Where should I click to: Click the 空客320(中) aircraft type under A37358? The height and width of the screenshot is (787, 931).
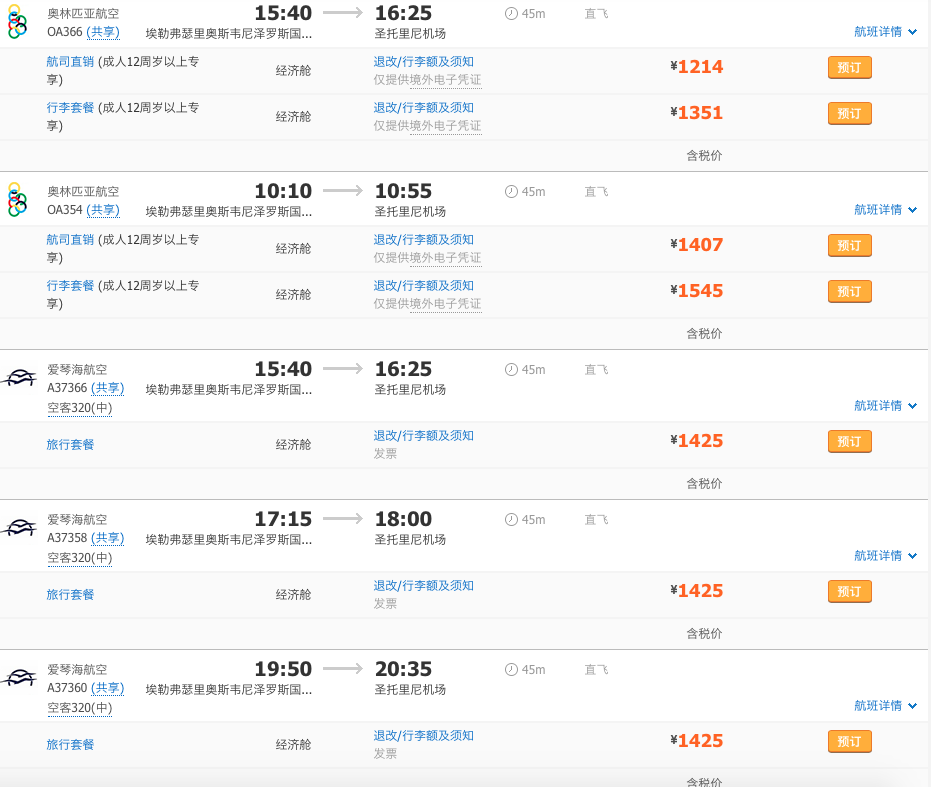[80, 557]
